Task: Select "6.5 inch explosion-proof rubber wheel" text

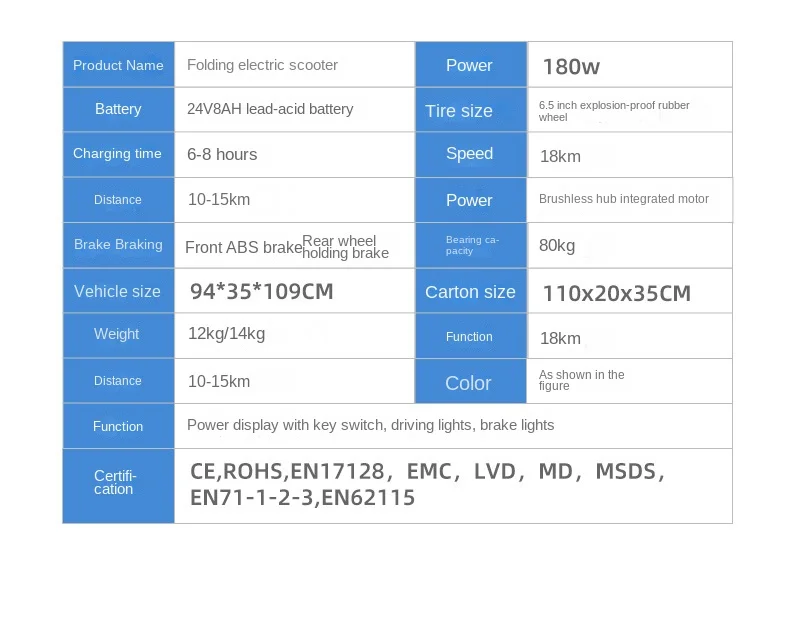Action: tap(614, 111)
